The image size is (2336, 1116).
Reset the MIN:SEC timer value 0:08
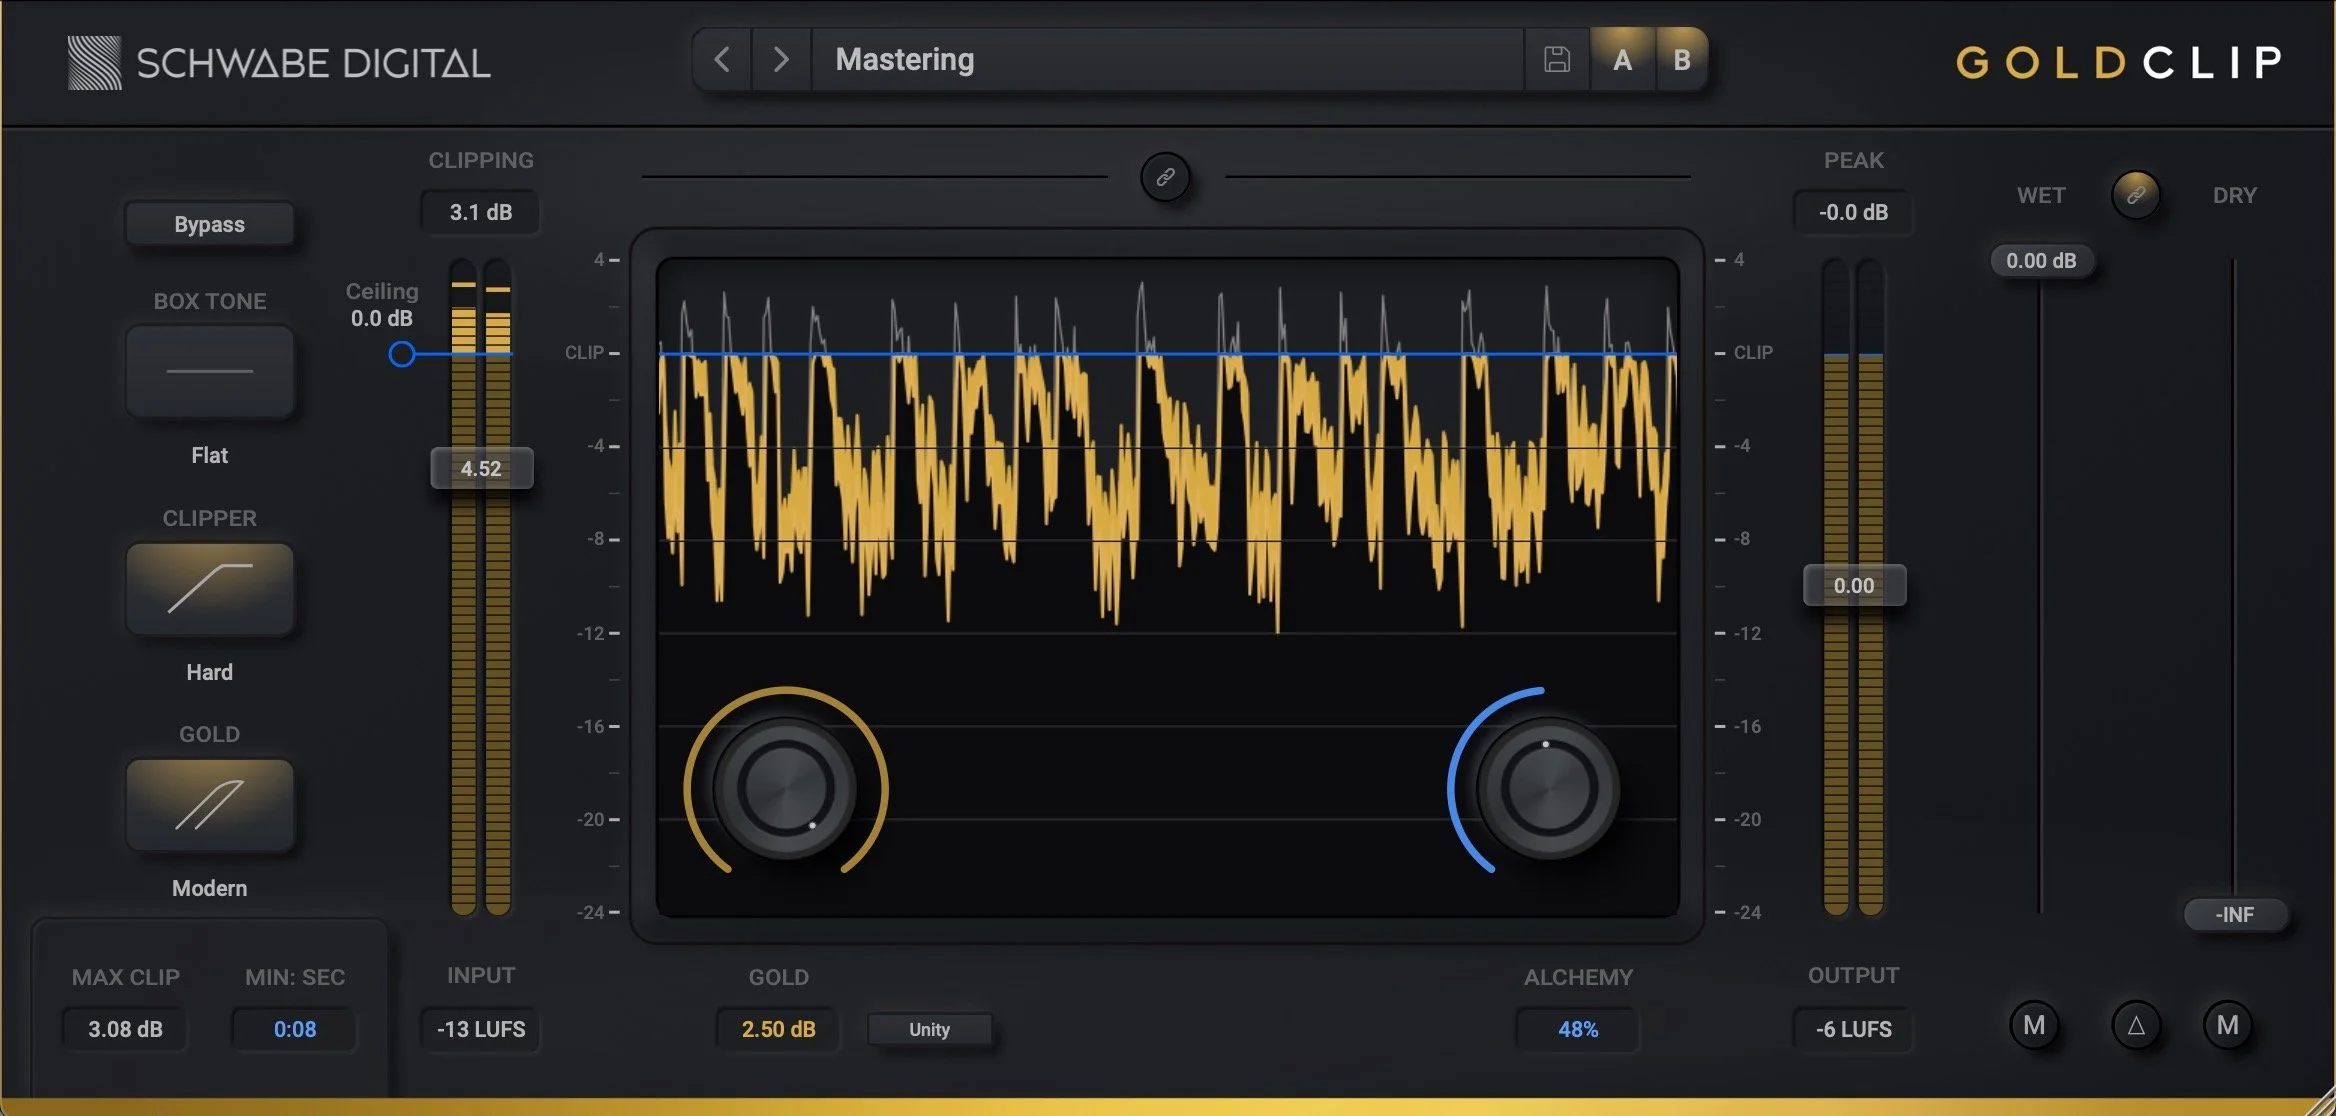[x=295, y=1029]
